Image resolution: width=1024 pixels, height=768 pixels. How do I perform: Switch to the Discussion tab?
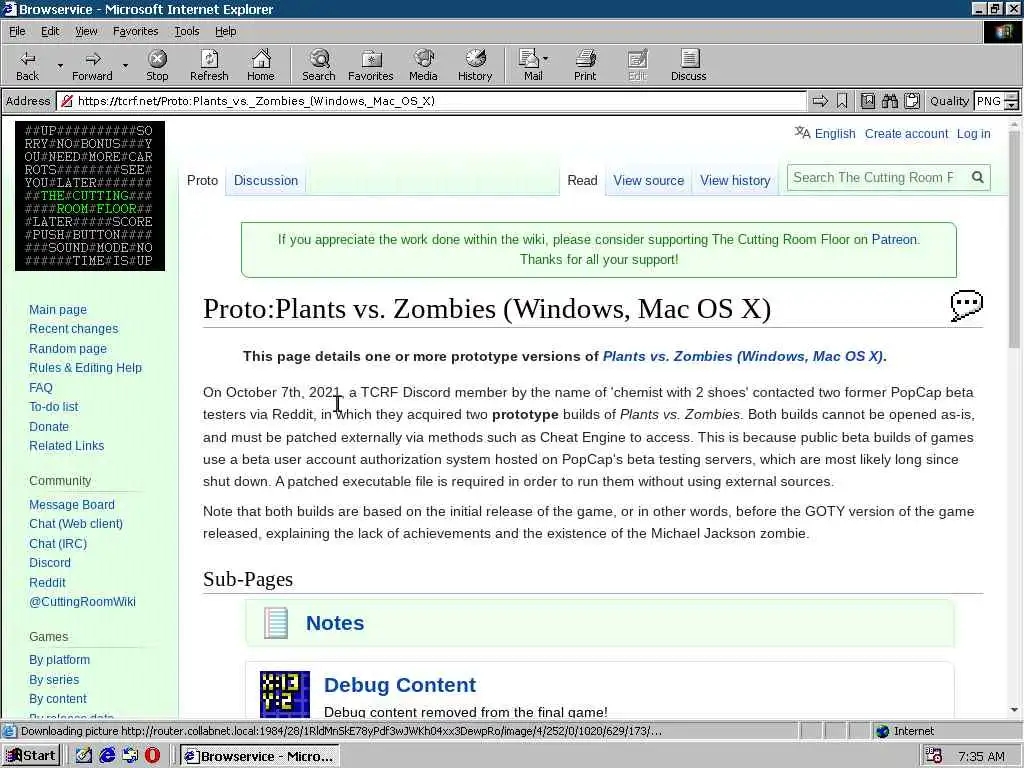[x=266, y=180]
